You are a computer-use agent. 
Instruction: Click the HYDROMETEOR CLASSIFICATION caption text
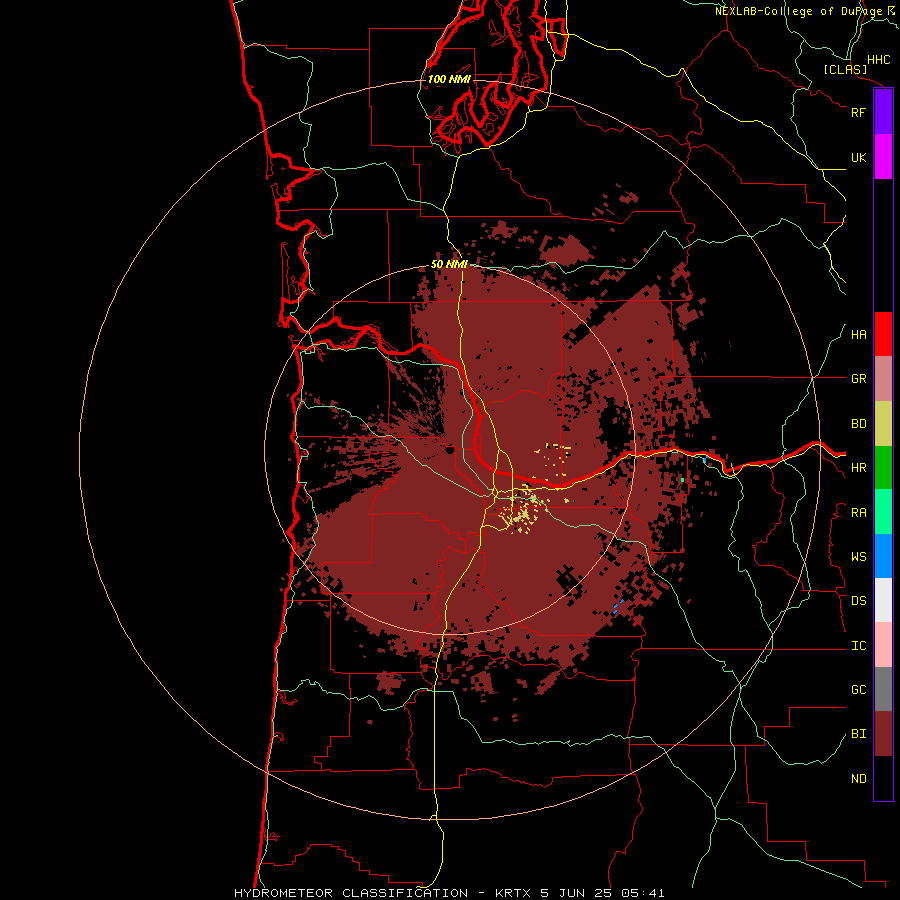(351, 893)
